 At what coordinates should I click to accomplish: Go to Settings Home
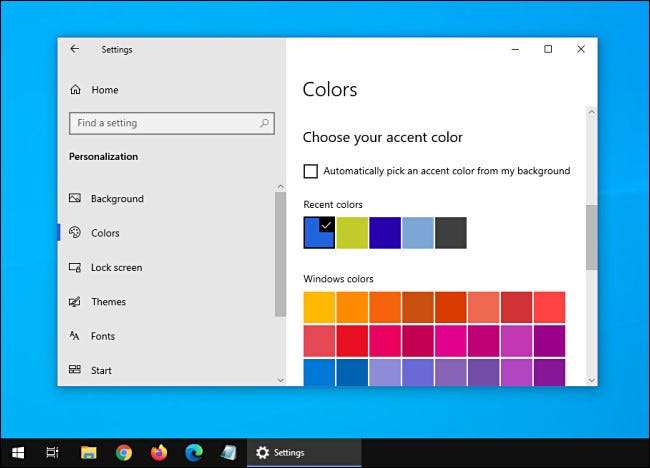tap(104, 90)
